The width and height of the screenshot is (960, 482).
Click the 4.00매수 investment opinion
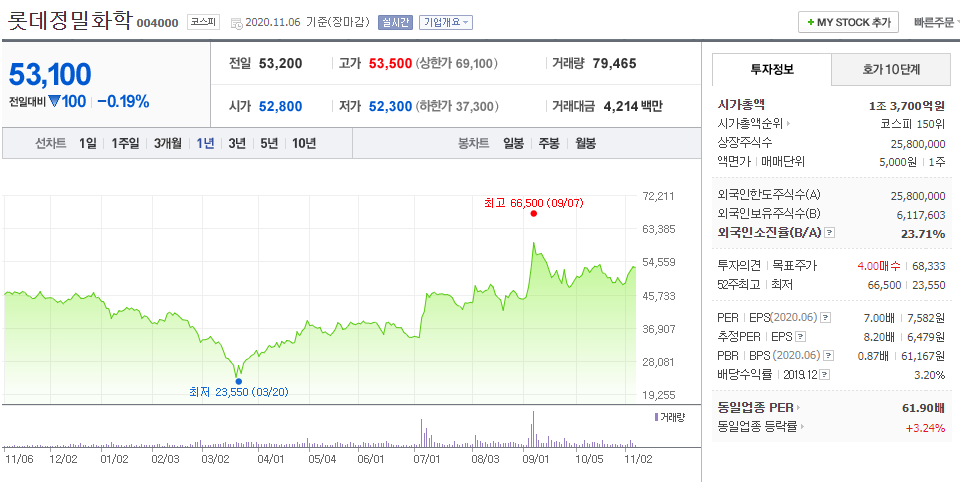coord(879,266)
